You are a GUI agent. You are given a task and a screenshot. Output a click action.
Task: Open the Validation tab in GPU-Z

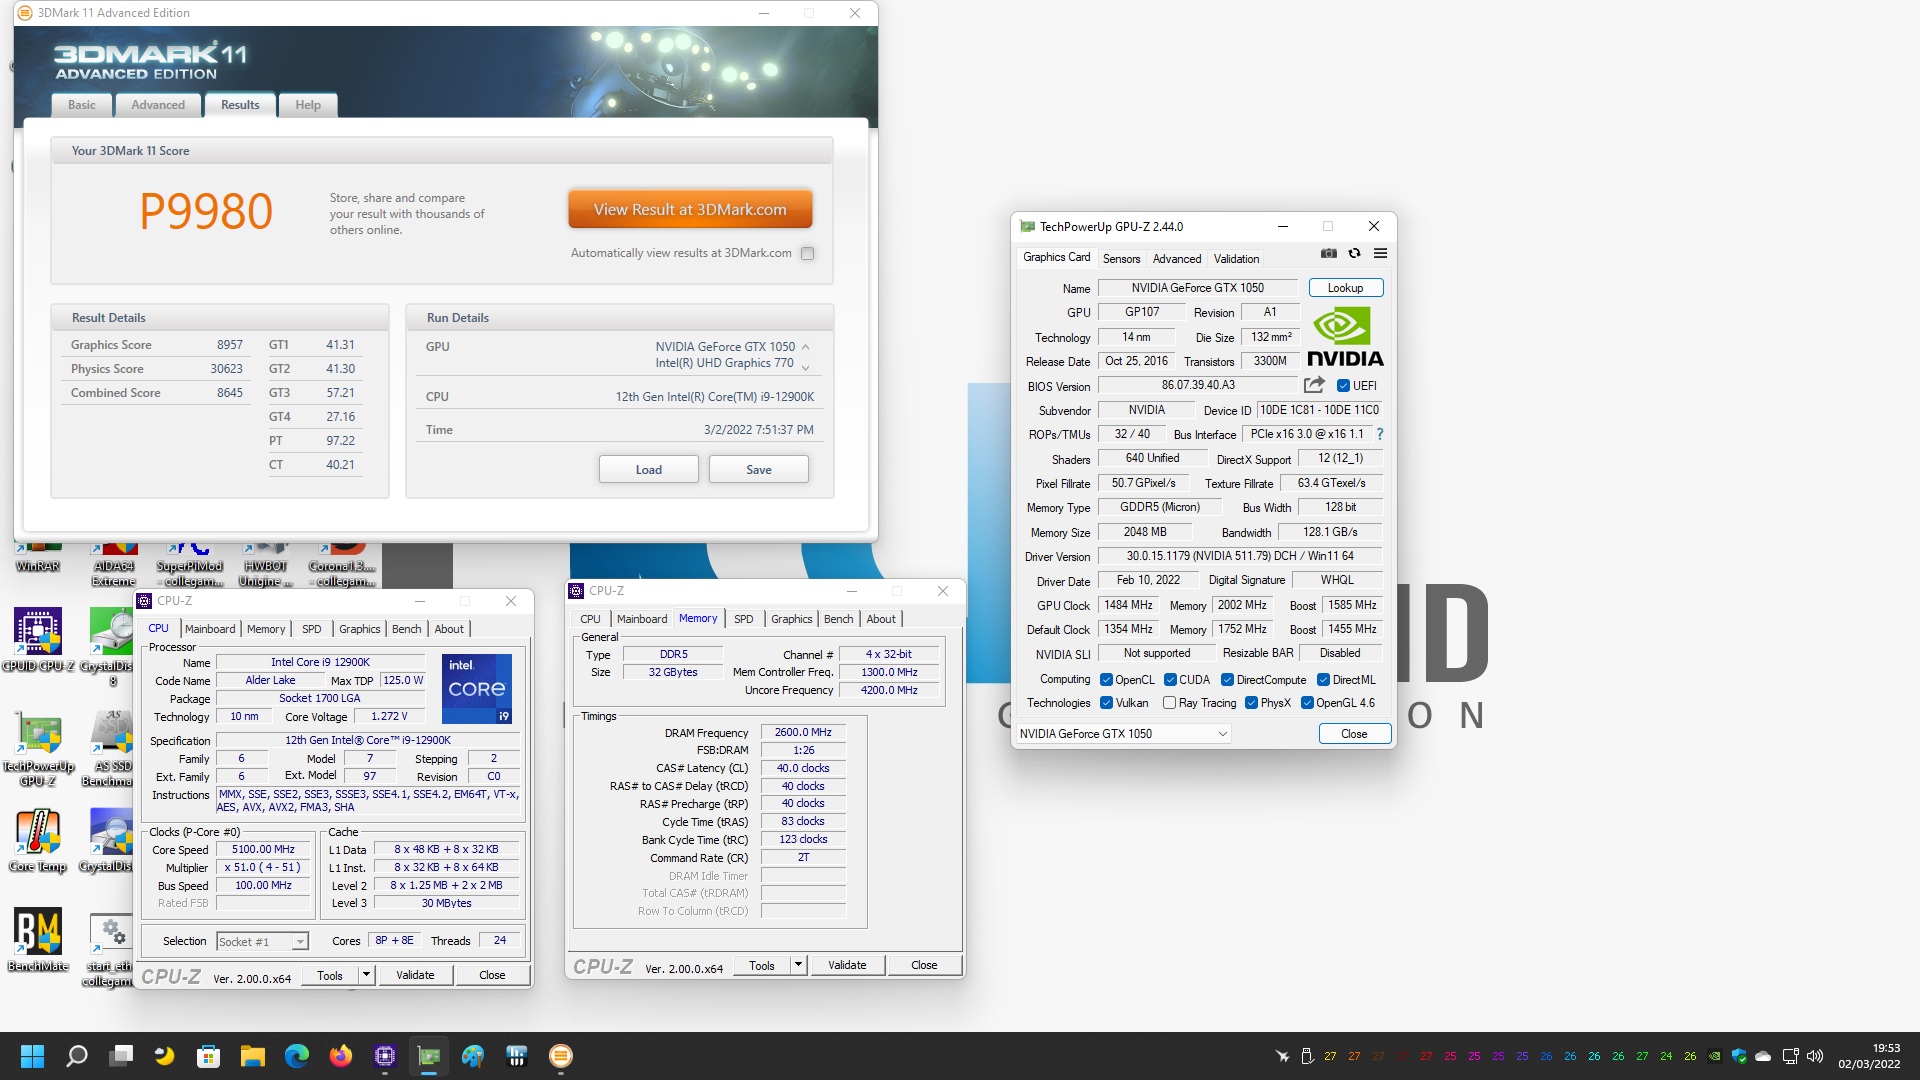1236,259
